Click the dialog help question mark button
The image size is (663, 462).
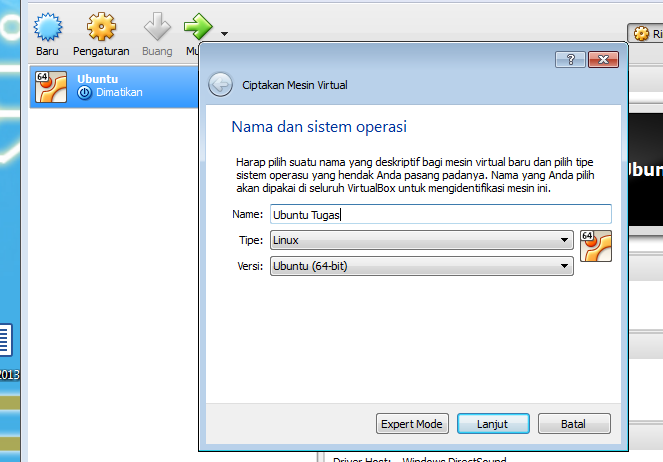coord(570,60)
